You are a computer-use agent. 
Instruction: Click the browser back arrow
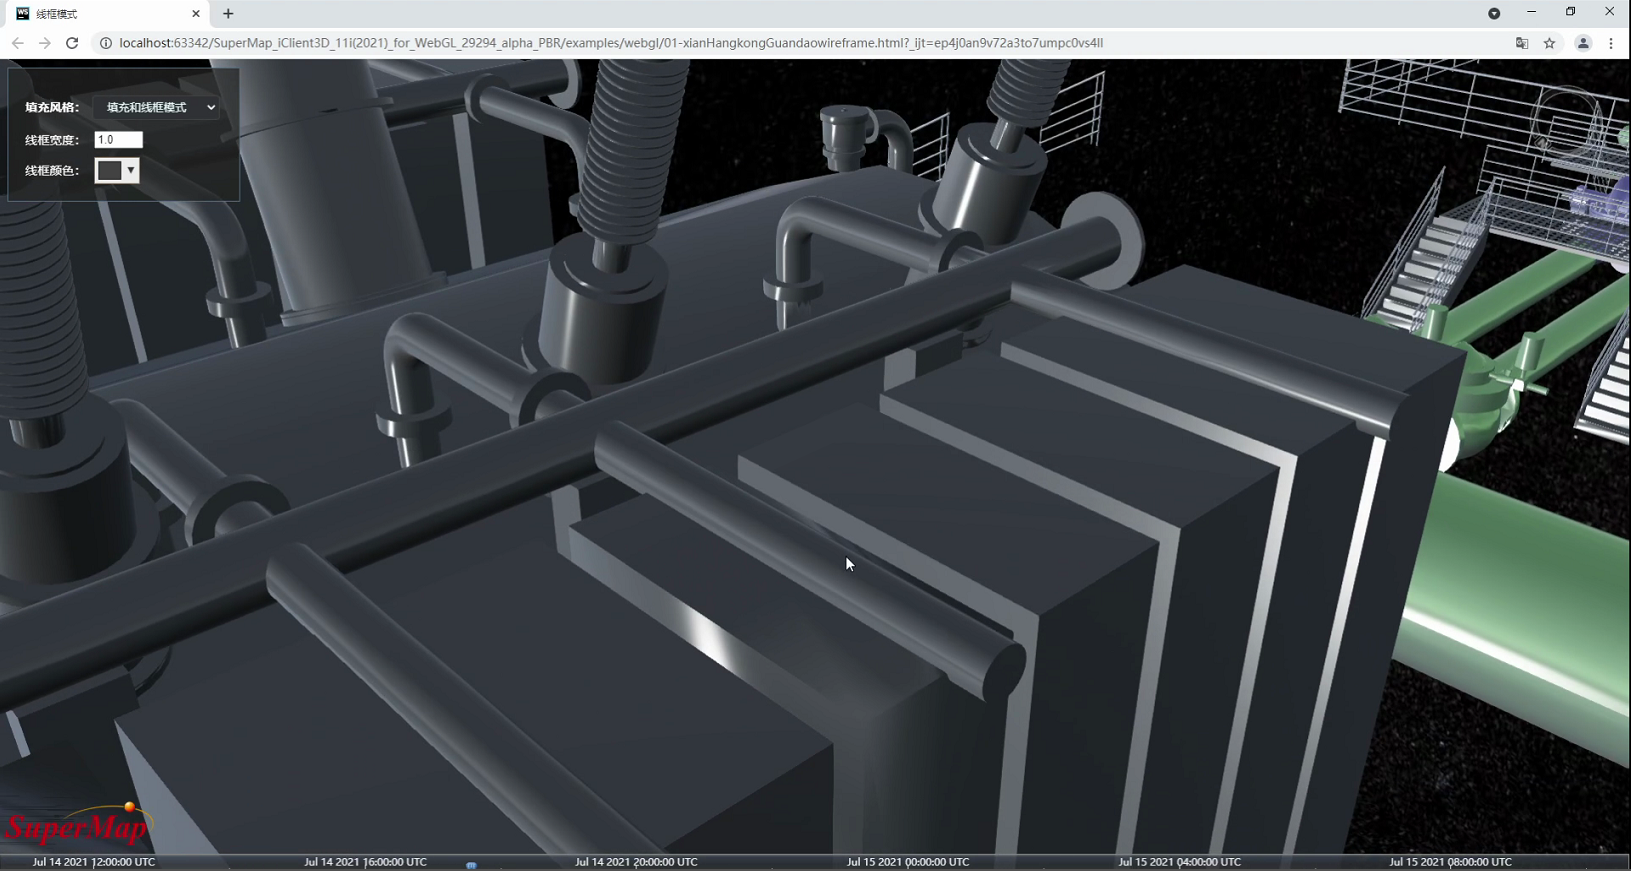point(17,43)
